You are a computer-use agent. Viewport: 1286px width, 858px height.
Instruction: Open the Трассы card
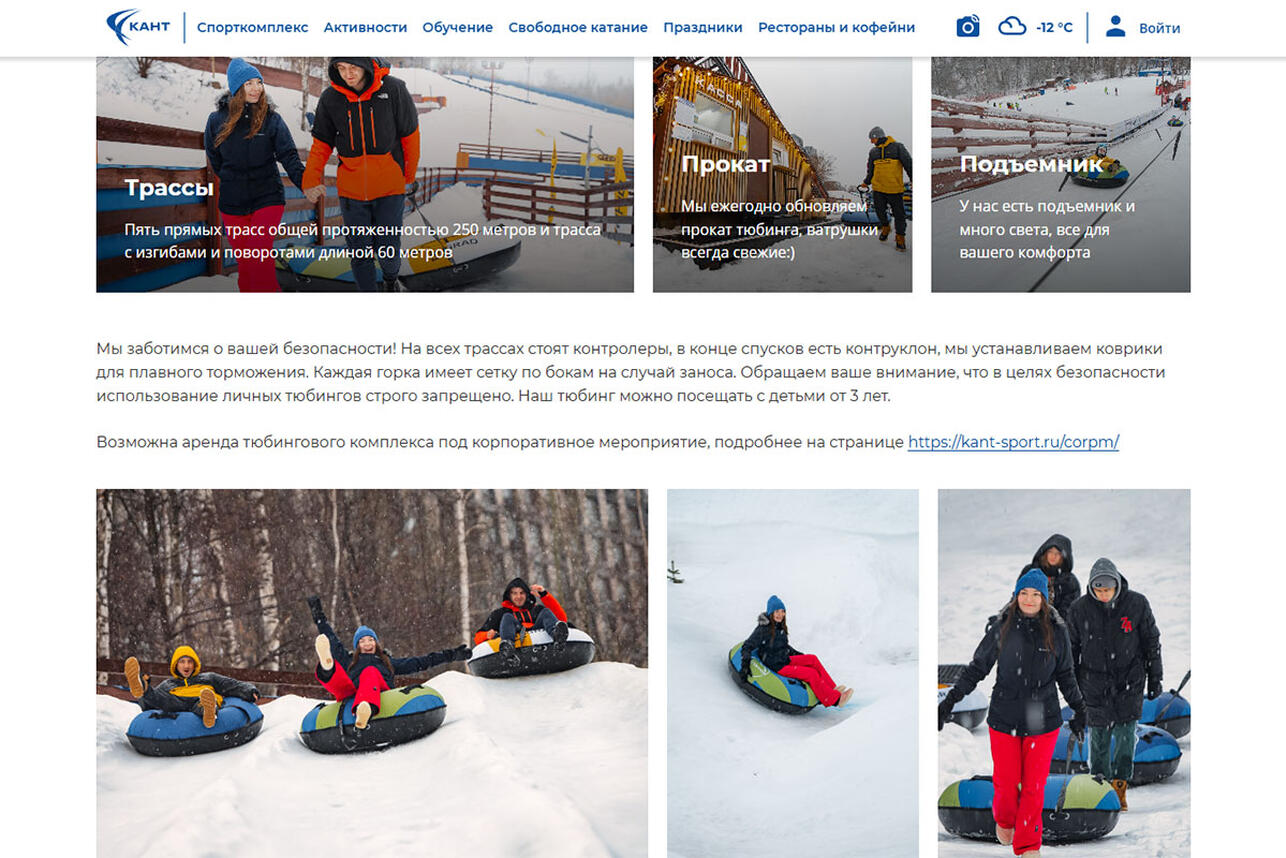point(365,174)
